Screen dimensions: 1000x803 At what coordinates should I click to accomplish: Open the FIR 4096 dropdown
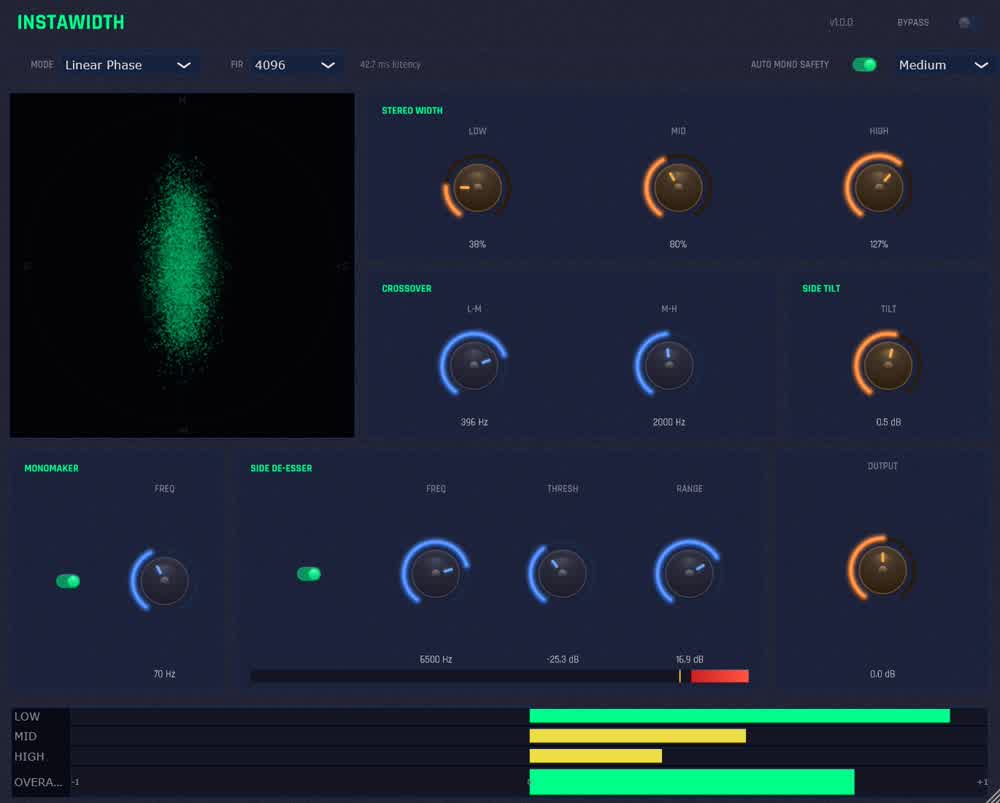(295, 65)
